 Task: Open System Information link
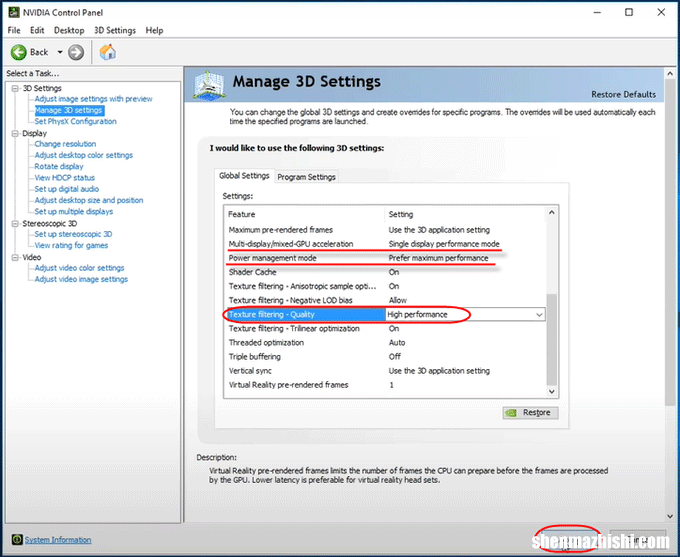pos(58,540)
